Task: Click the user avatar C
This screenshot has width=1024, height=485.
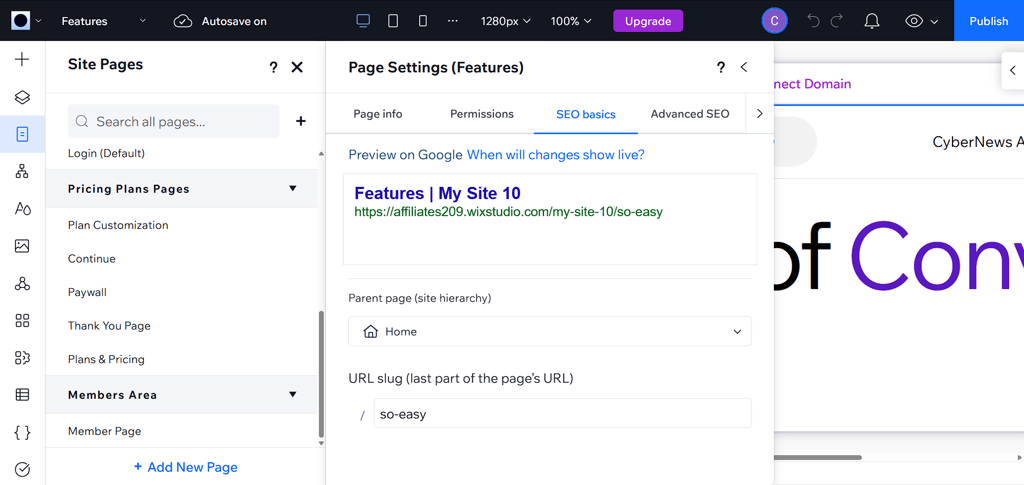Action: [x=775, y=21]
